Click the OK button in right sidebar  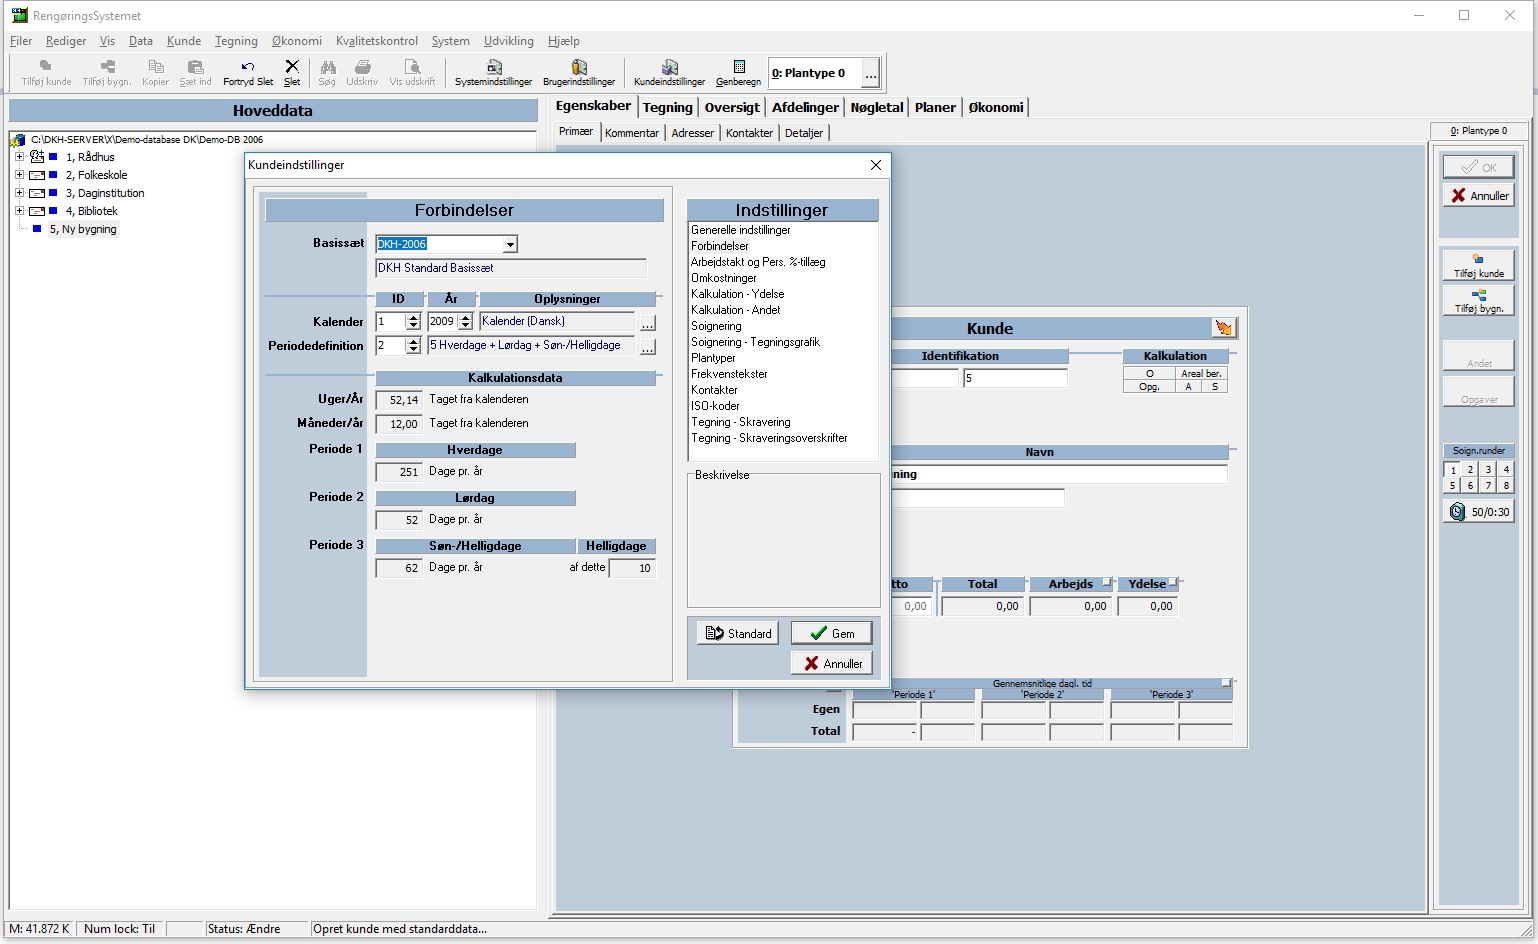[1478, 167]
